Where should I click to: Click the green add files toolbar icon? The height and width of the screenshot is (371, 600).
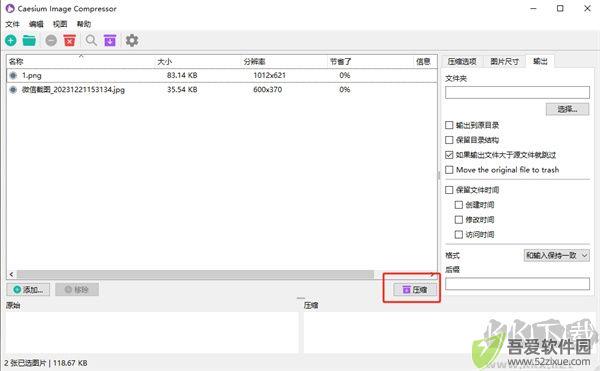pos(11,40)
